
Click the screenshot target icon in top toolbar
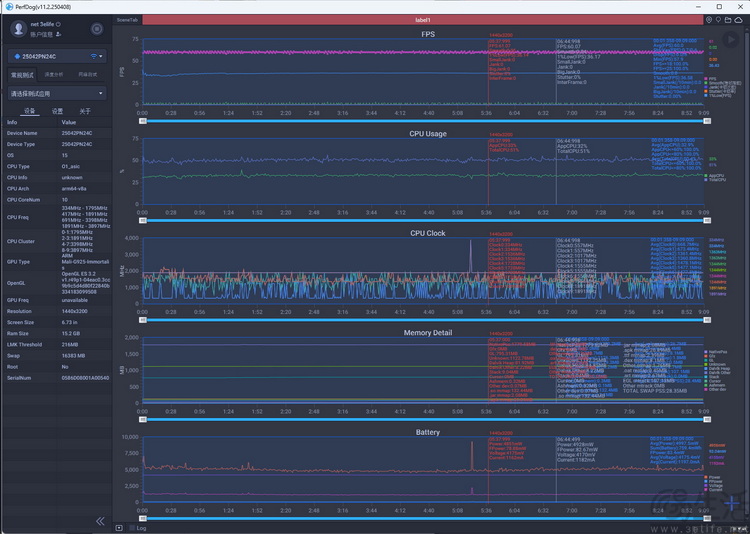click(x=709, y=20)
